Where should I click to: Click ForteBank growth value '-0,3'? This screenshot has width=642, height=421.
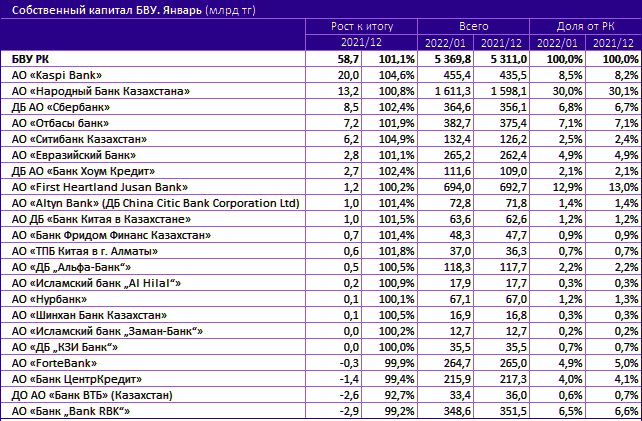tap(350, 363)
